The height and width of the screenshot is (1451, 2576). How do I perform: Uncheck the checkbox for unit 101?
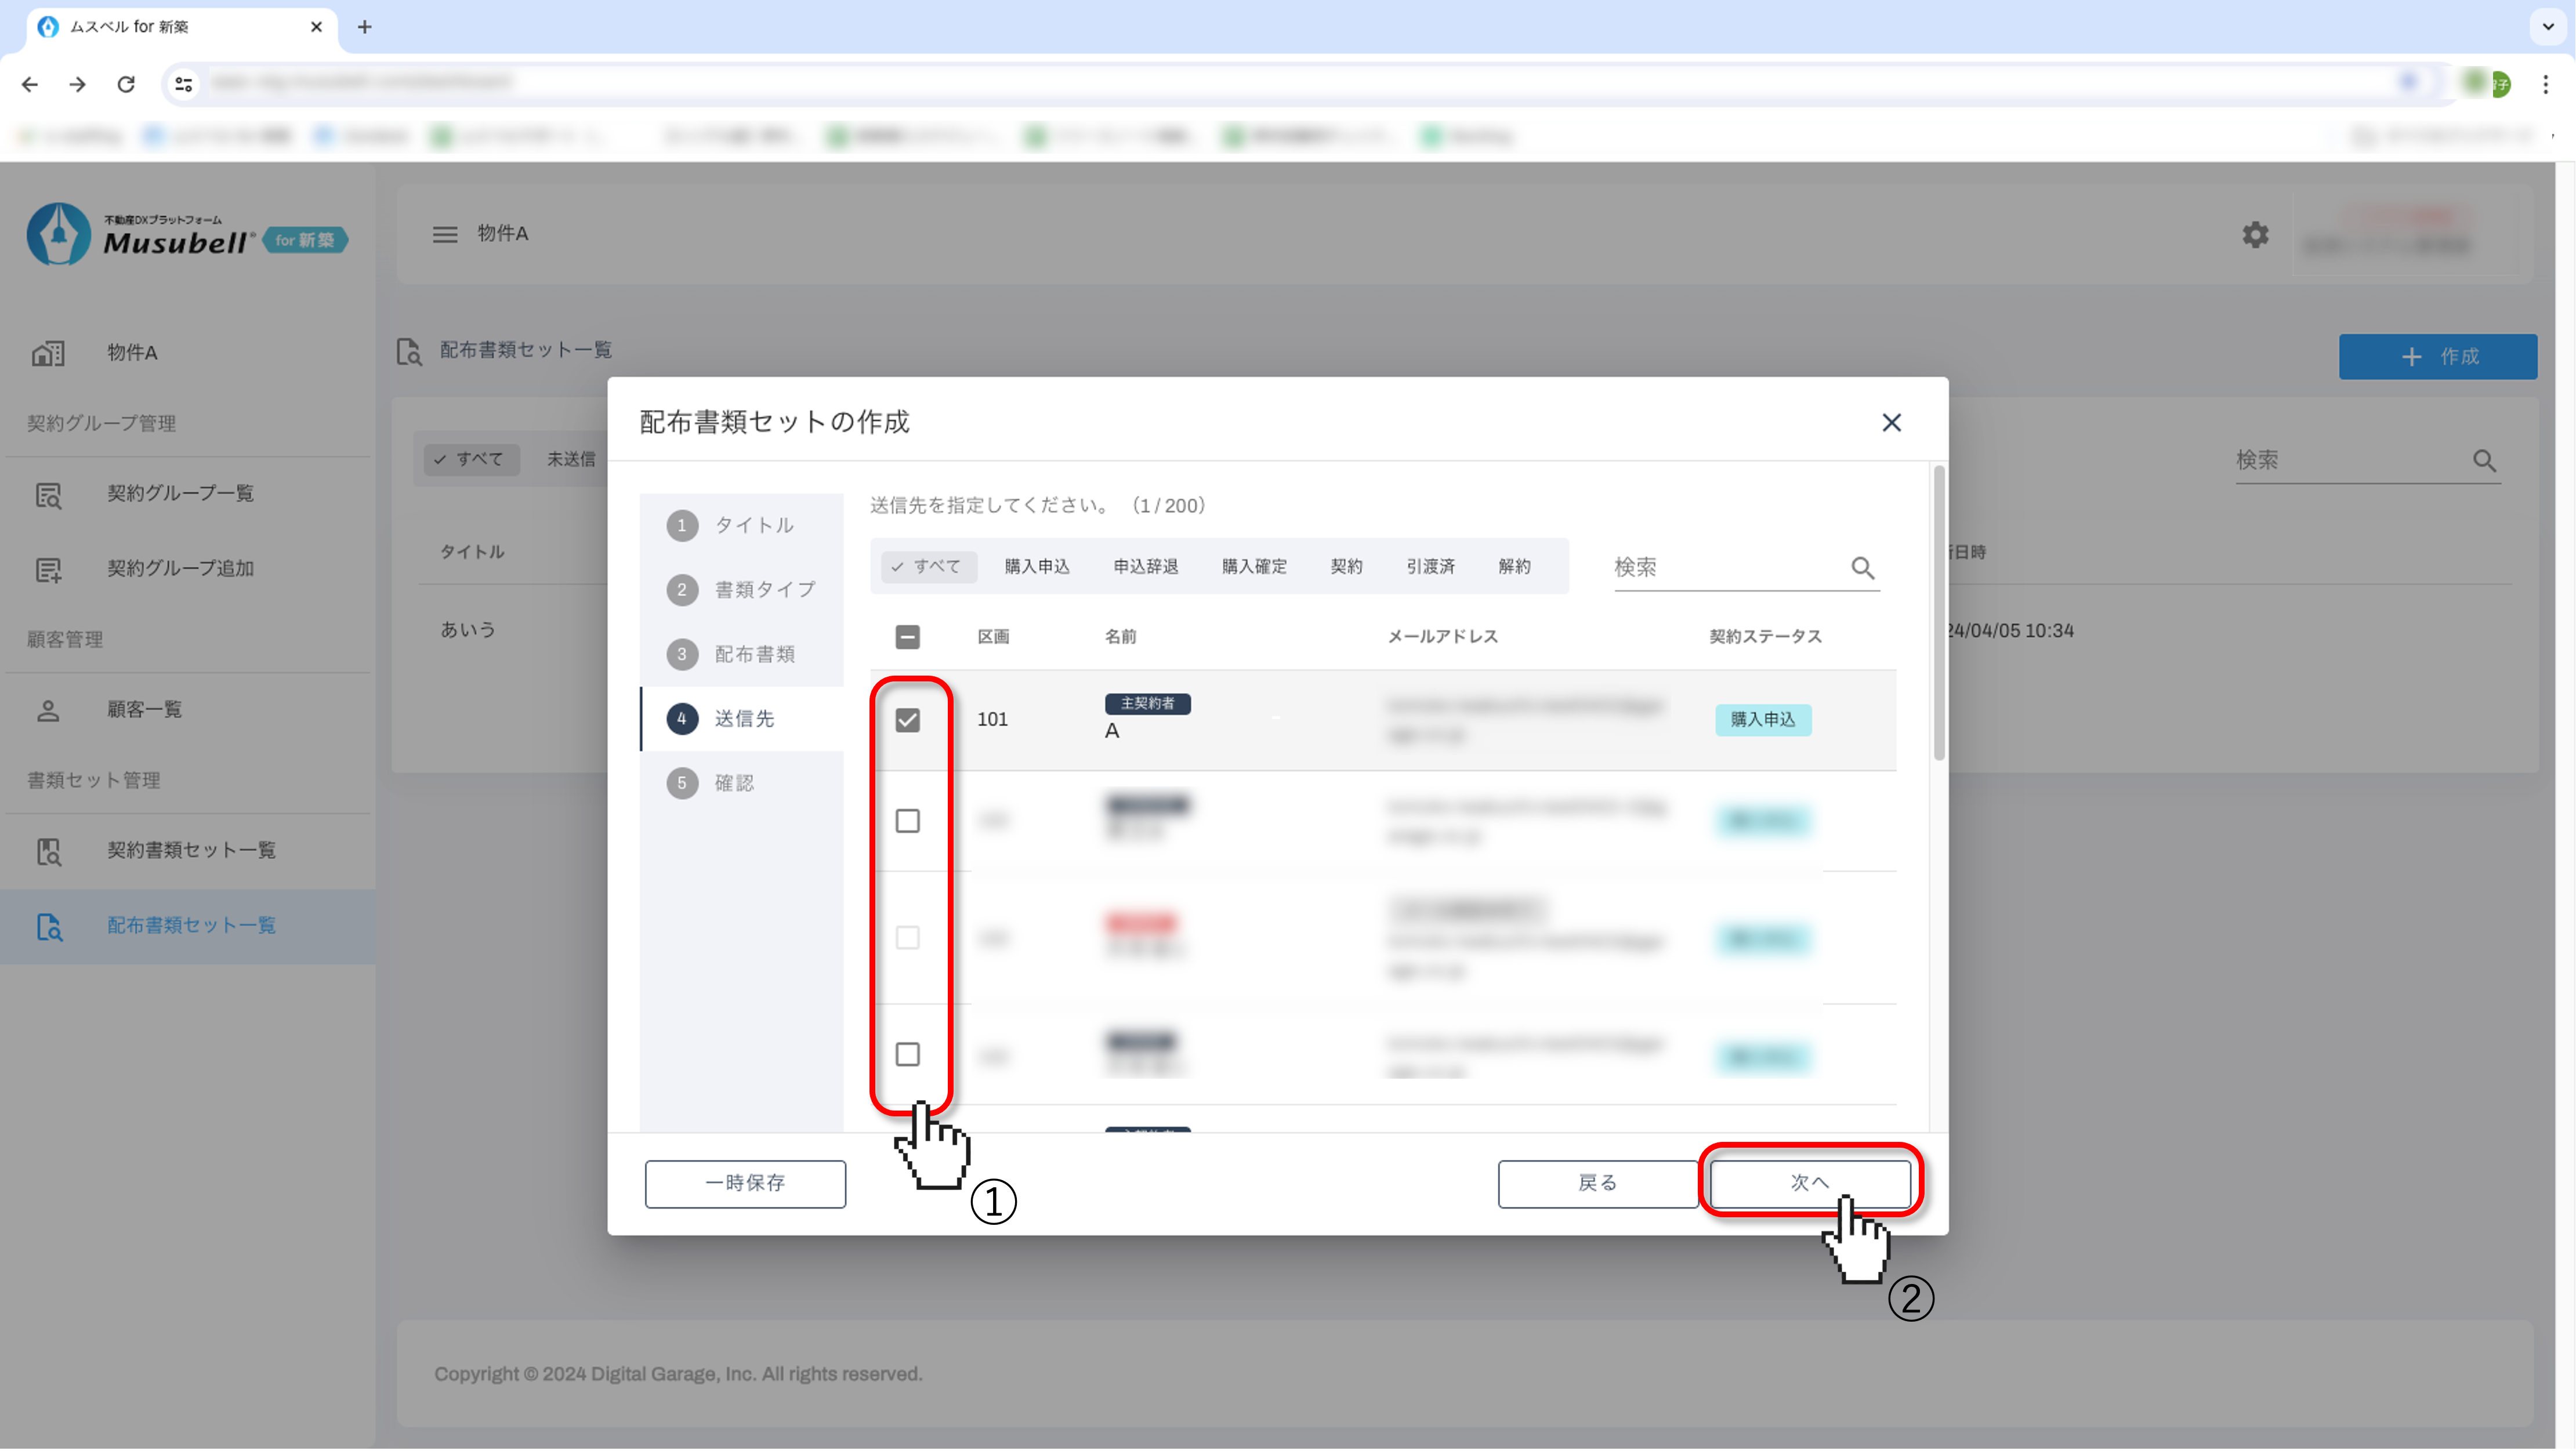(x=907, y=720)
